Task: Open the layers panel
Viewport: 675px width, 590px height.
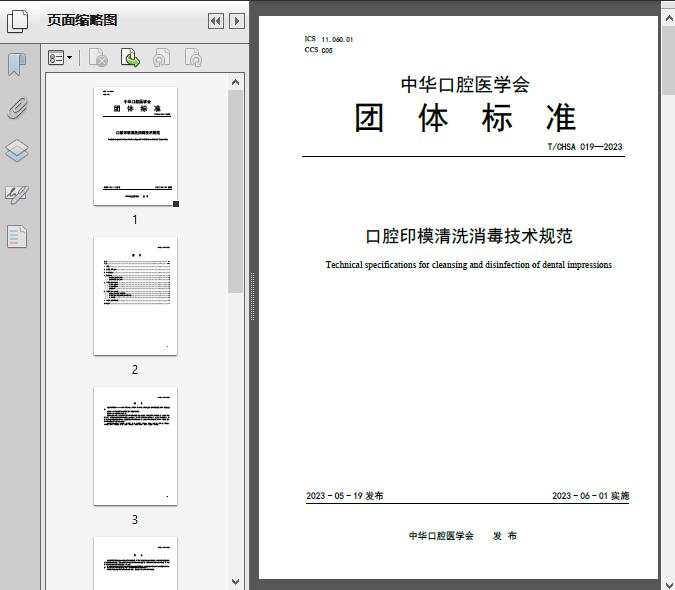Action: pyautogui.click(x=17, y=151)
